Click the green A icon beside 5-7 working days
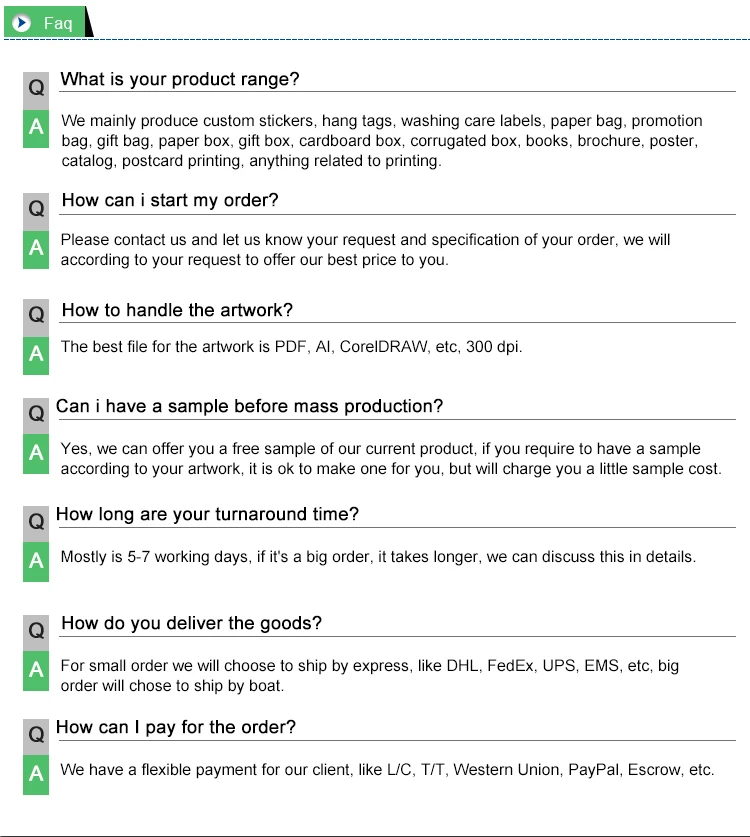 click(x=36, y=562)
